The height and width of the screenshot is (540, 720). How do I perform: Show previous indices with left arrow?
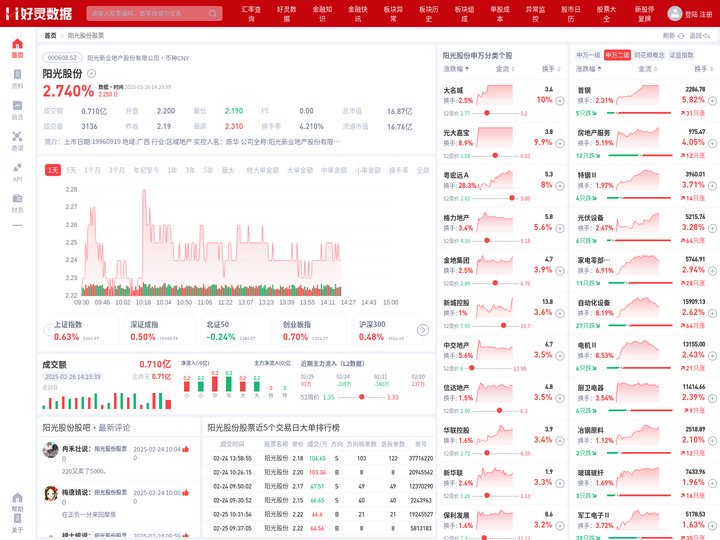[x=47, y=330]
